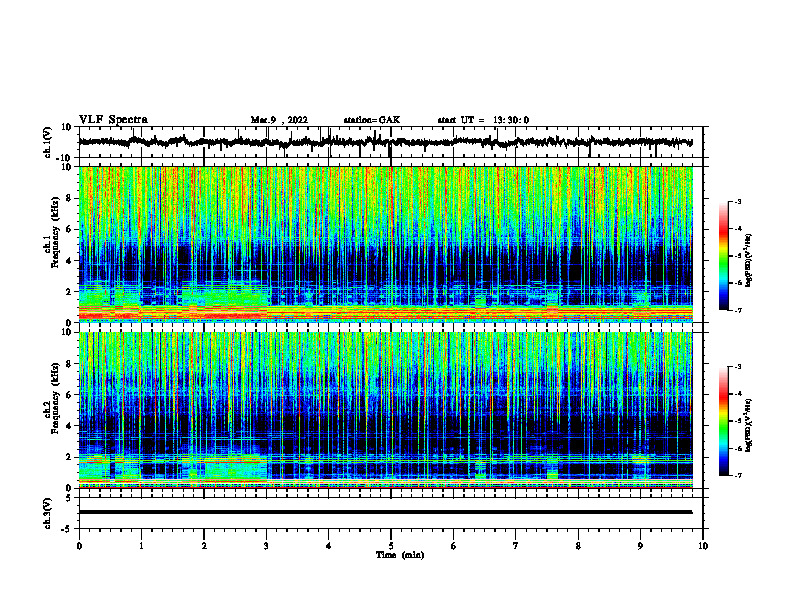
Task: Select the "ch.3(V)" axis label
Action: (48, 514)
